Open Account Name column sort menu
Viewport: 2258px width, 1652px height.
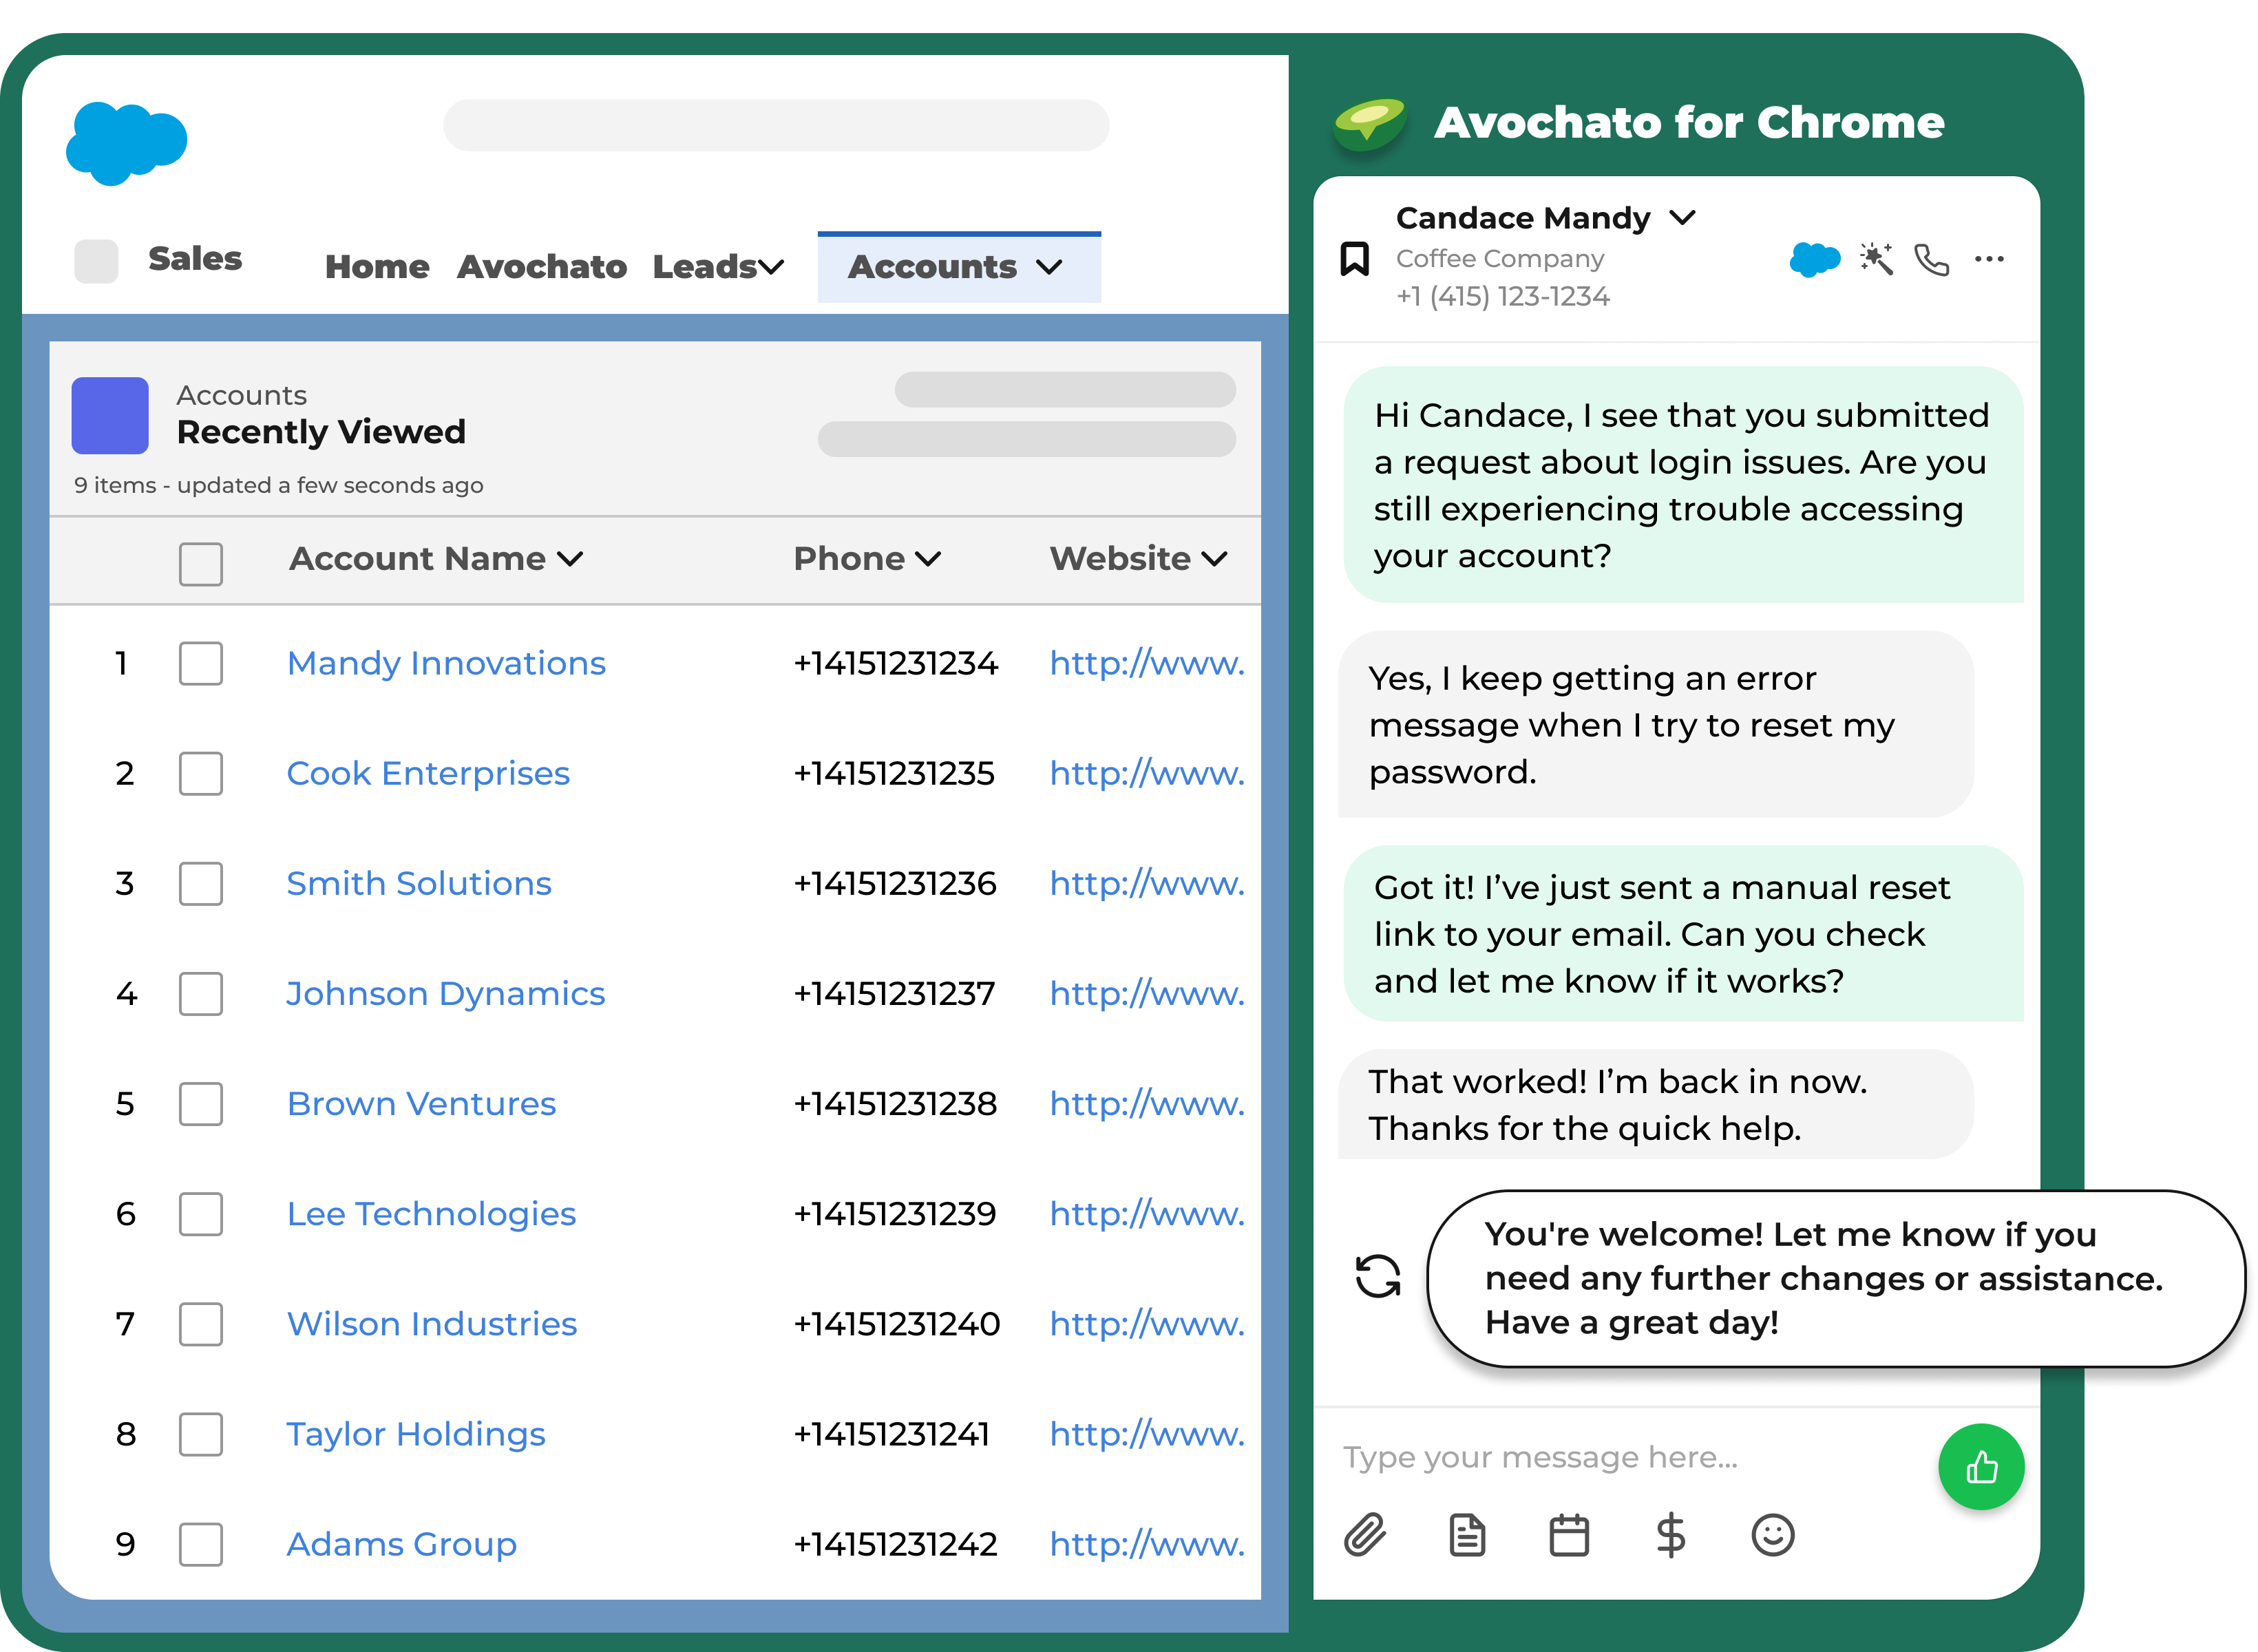click(570, 559)
